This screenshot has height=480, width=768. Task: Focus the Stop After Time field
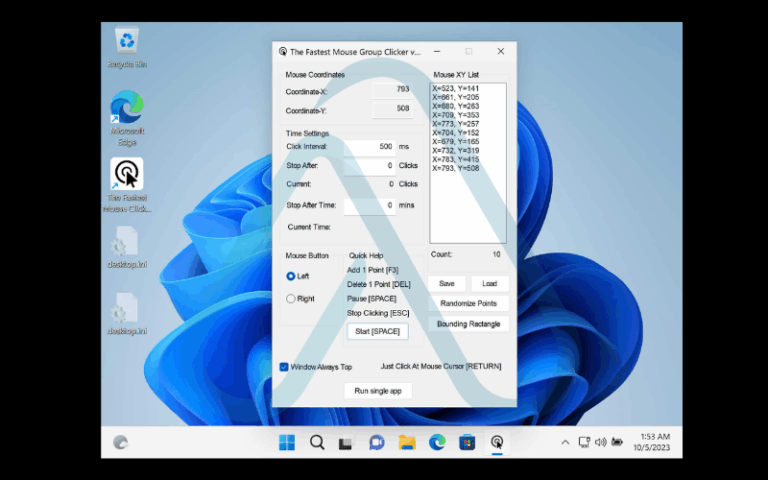370,206
